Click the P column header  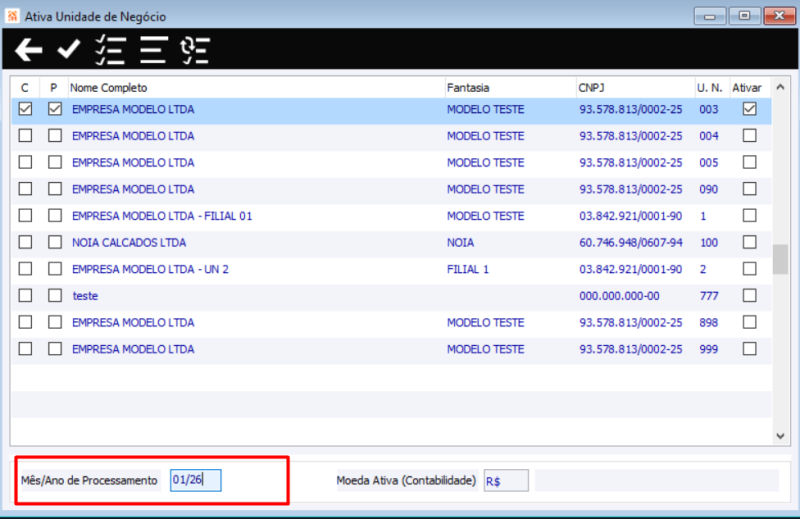coord(54,88)
